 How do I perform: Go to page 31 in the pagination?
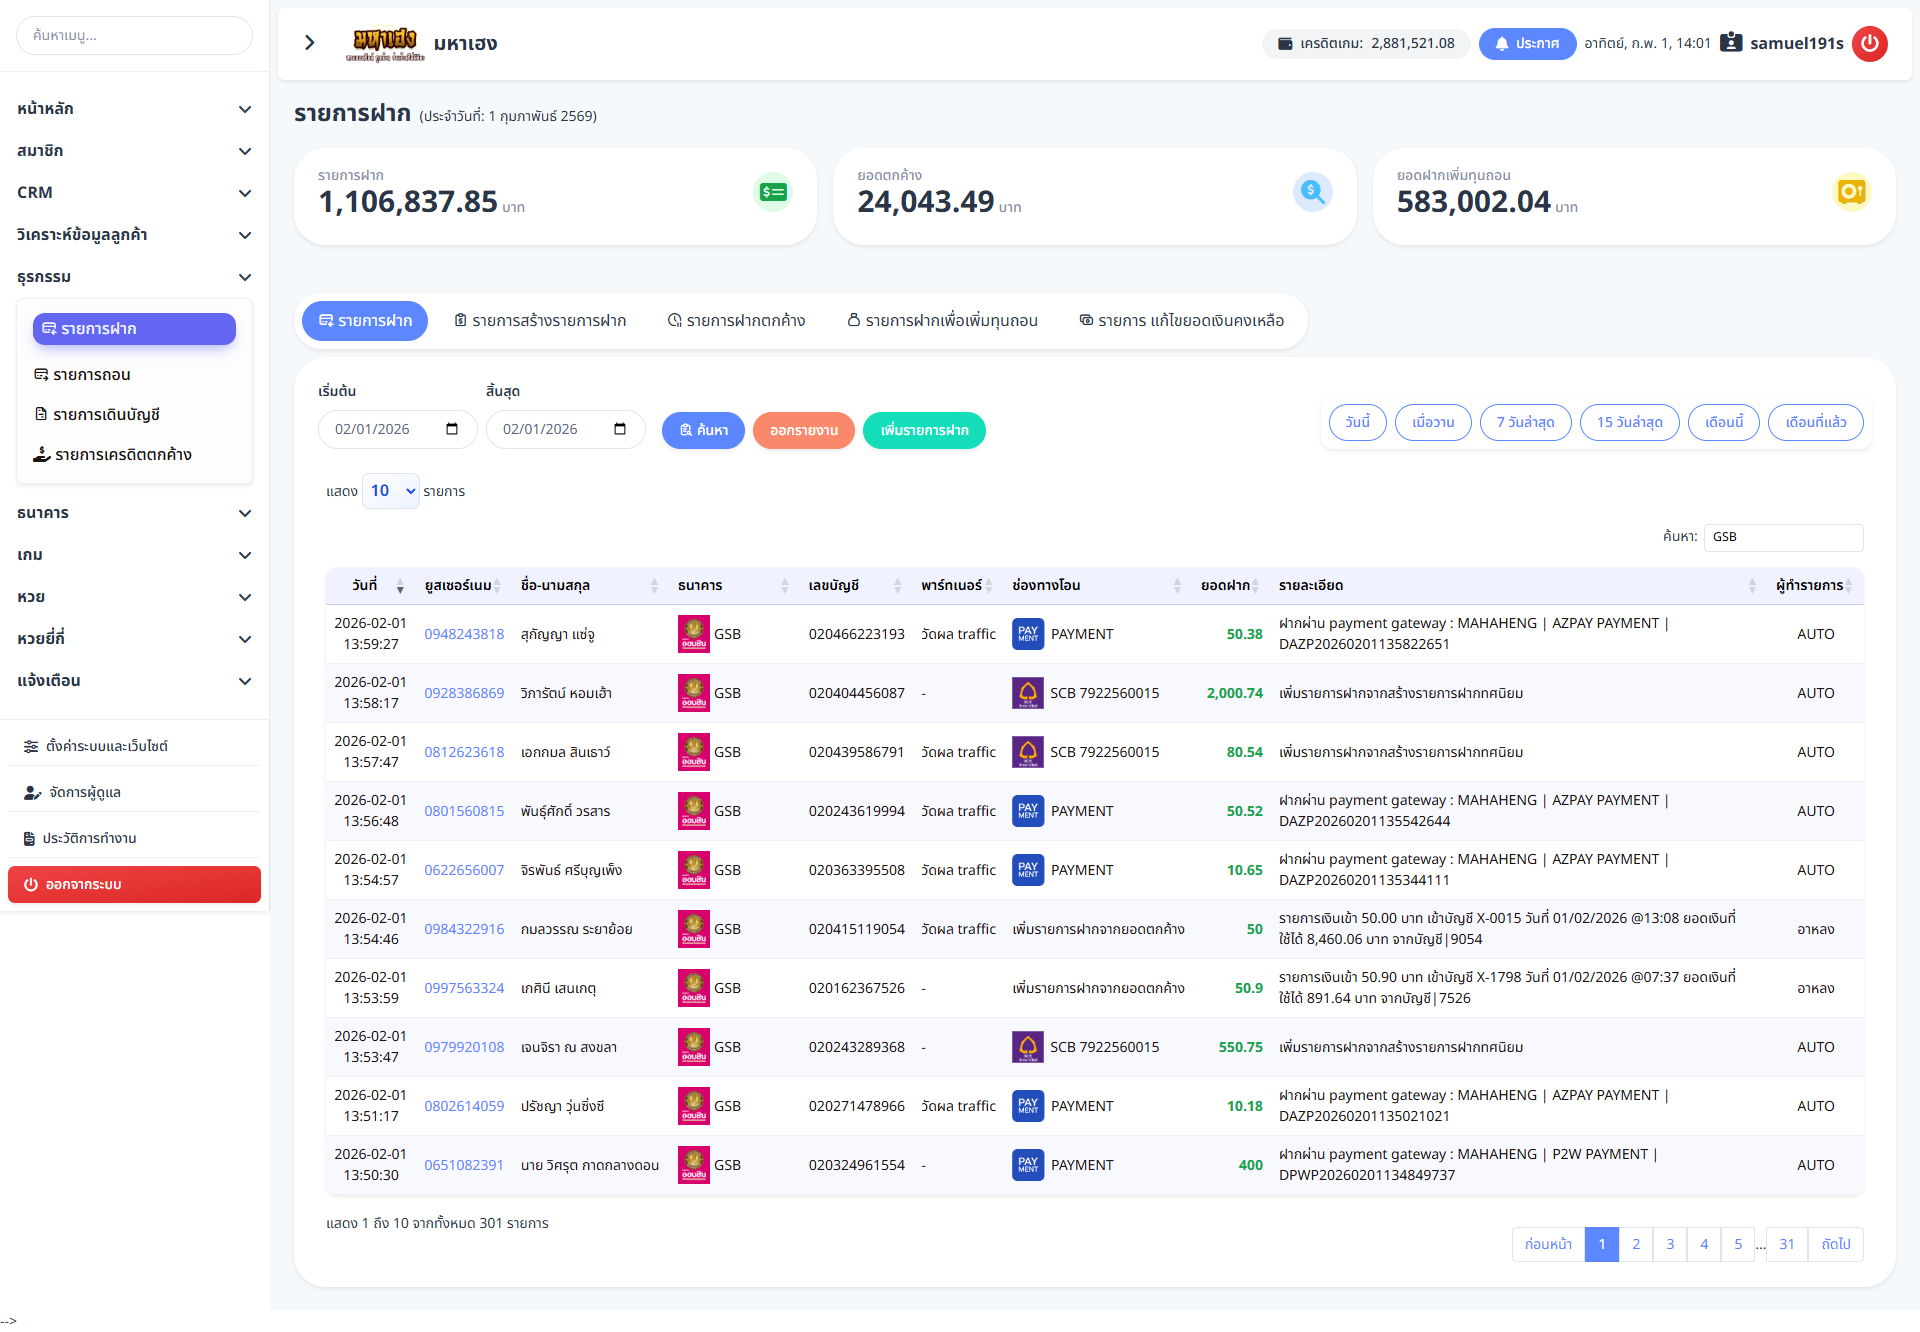[1786, 1244]
